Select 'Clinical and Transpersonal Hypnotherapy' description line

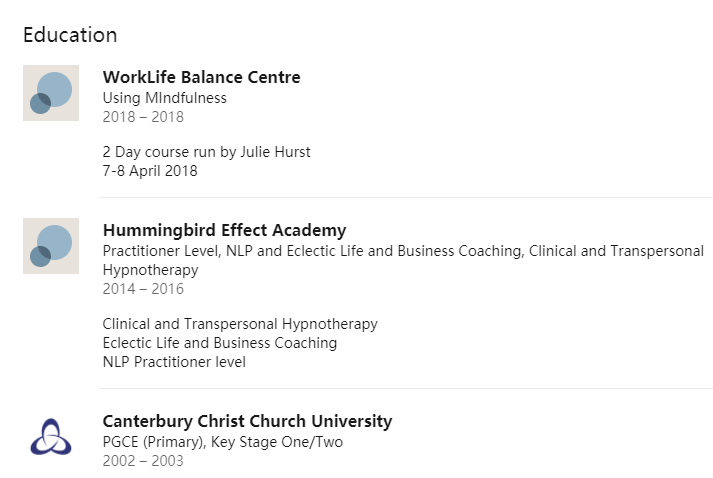[240, 324]
